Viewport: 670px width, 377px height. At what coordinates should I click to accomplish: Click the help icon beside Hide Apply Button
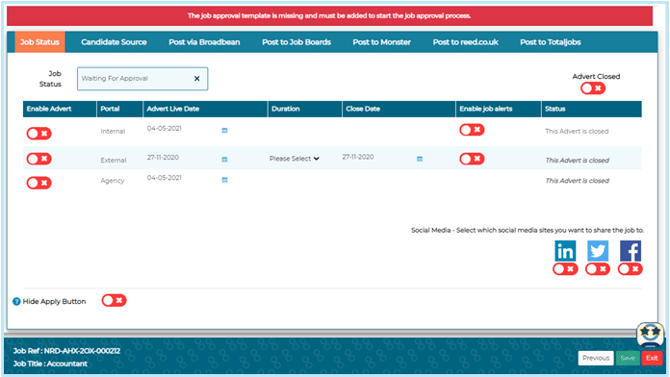click(16, 301)
